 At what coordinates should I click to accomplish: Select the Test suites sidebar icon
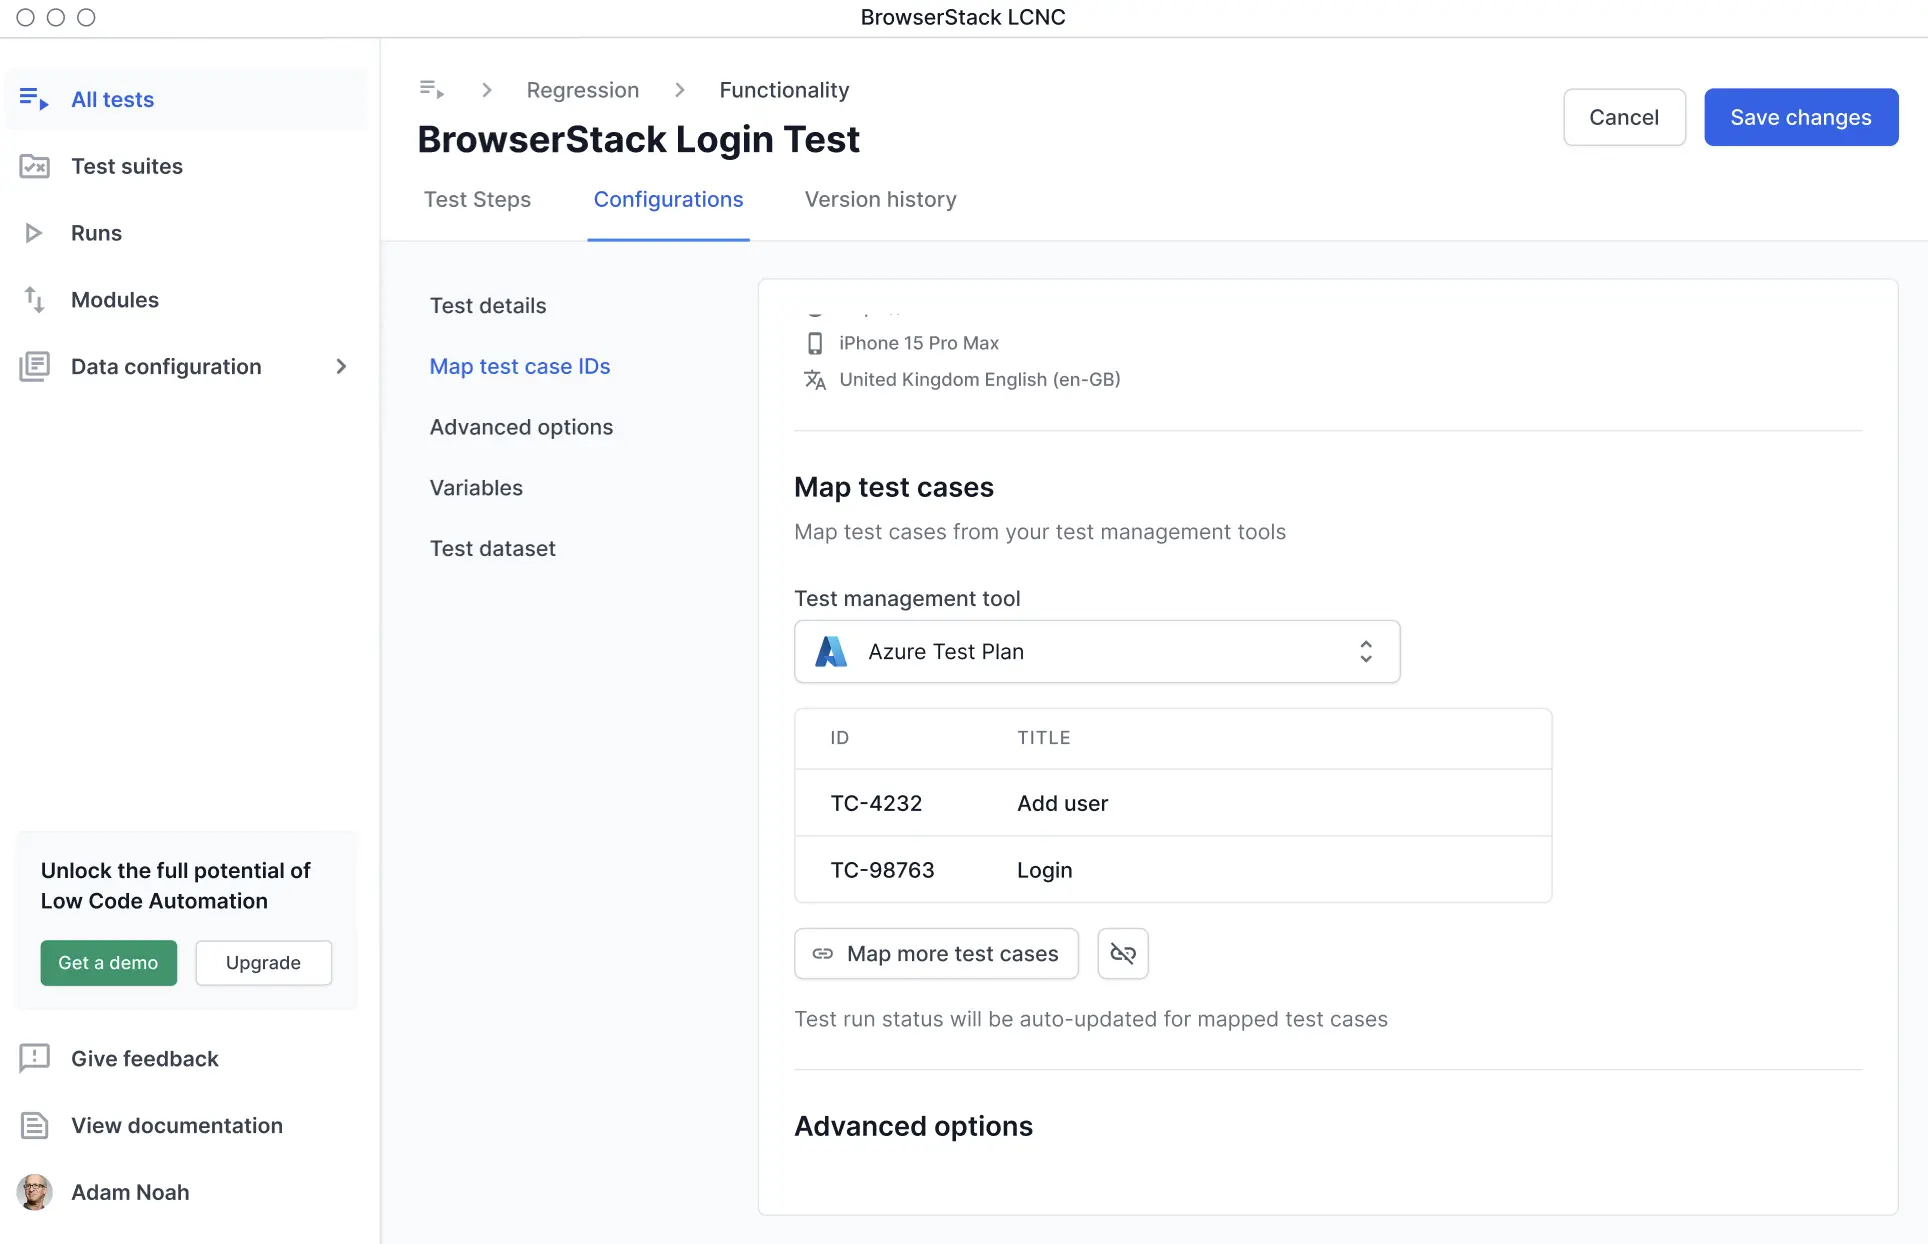(x=36, y=166)
